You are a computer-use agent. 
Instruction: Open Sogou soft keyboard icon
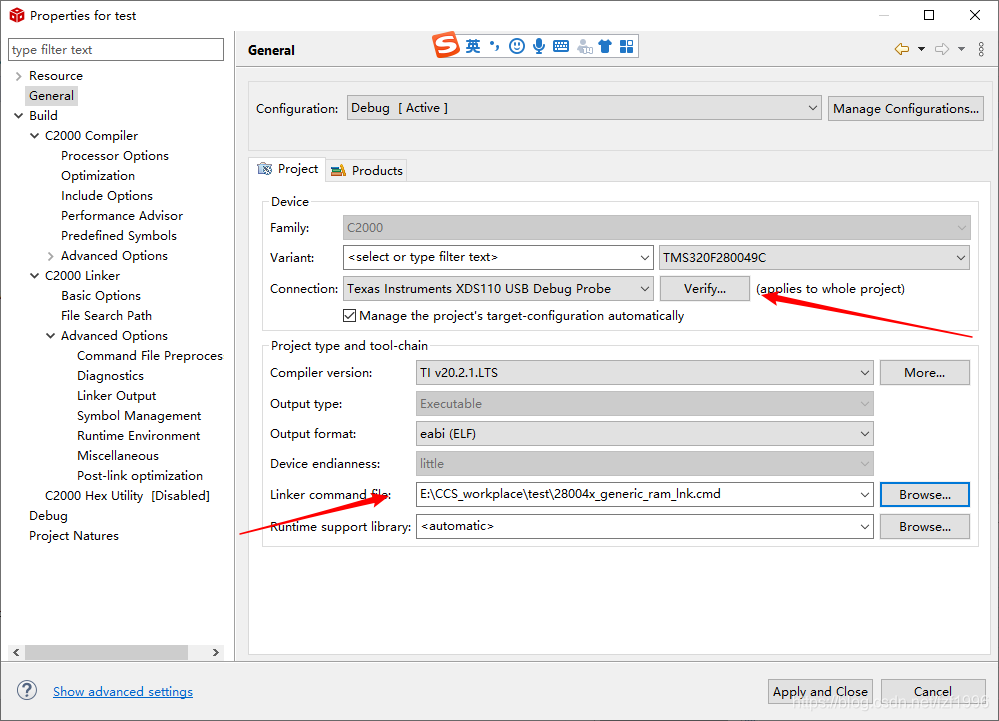[561, 46]
